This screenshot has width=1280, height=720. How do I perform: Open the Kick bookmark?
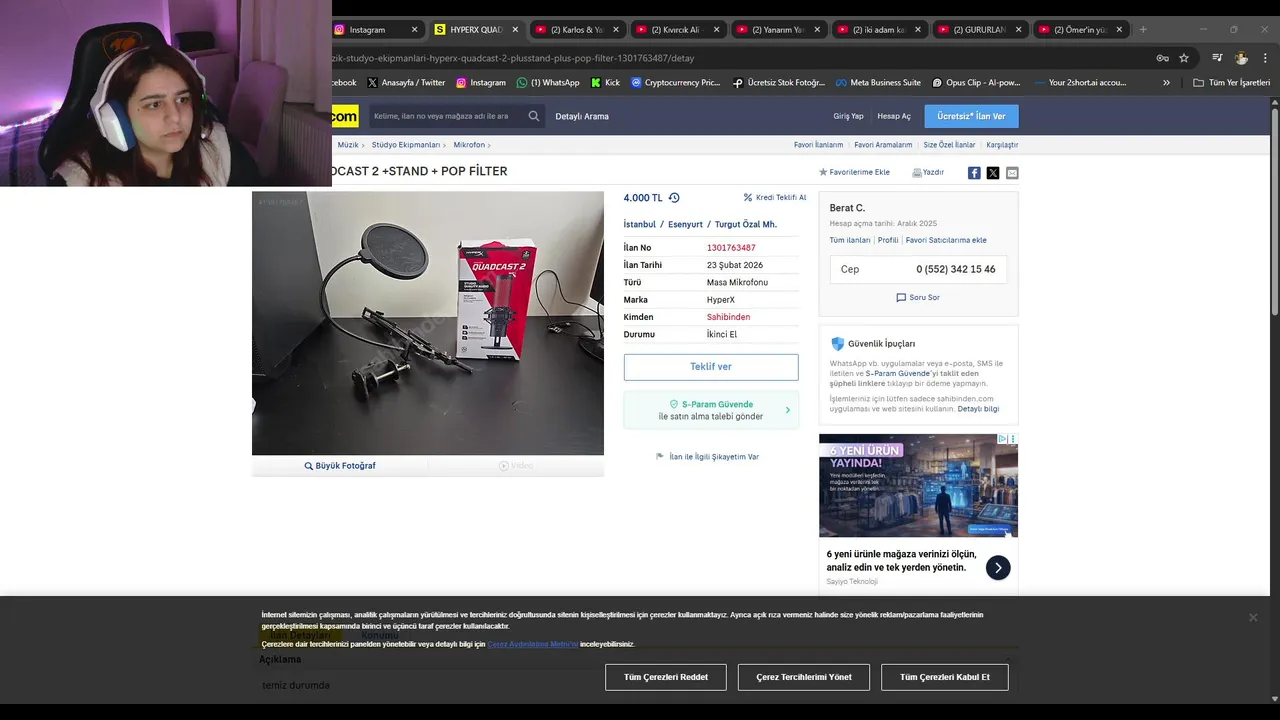pos(606,83)
